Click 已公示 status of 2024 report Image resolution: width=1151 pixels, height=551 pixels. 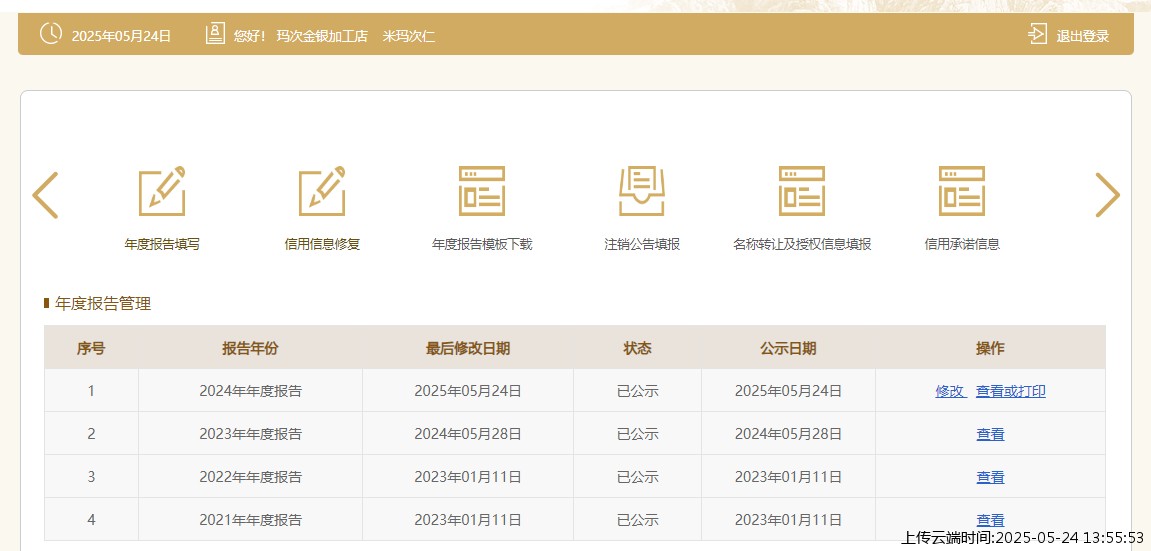637,391
